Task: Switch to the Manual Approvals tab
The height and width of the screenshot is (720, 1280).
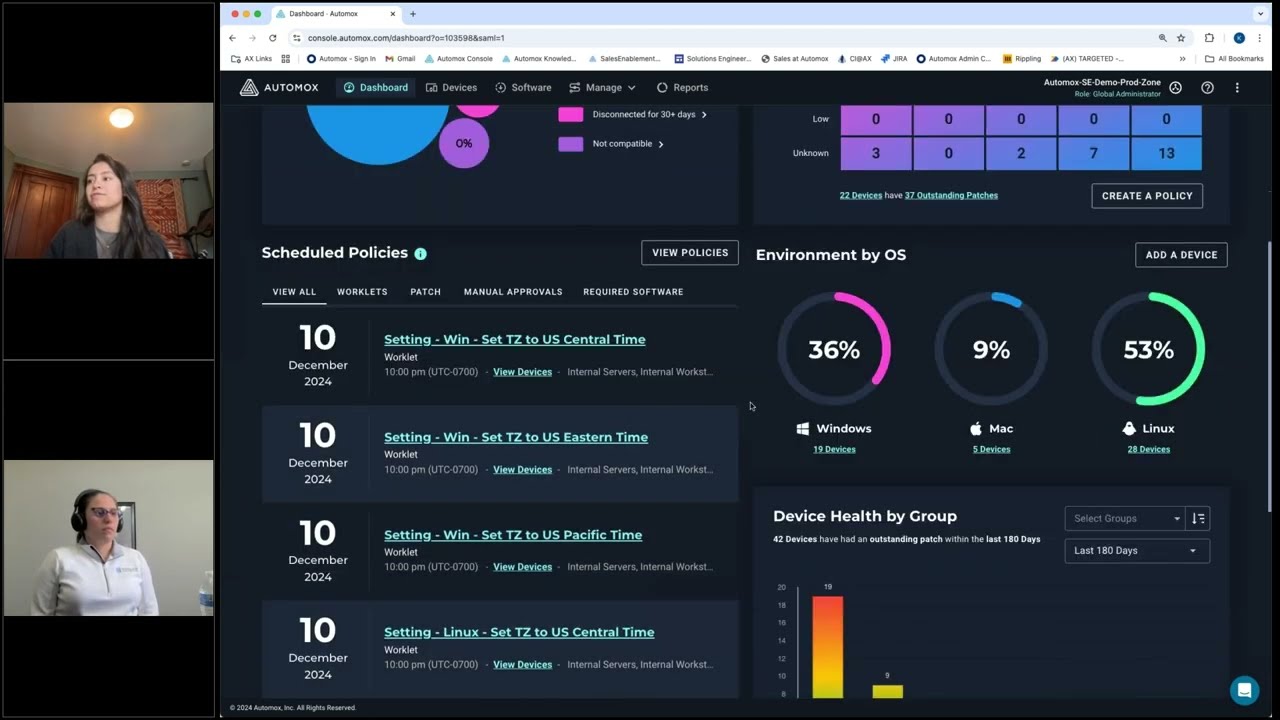Action: [x=513, y=292]
